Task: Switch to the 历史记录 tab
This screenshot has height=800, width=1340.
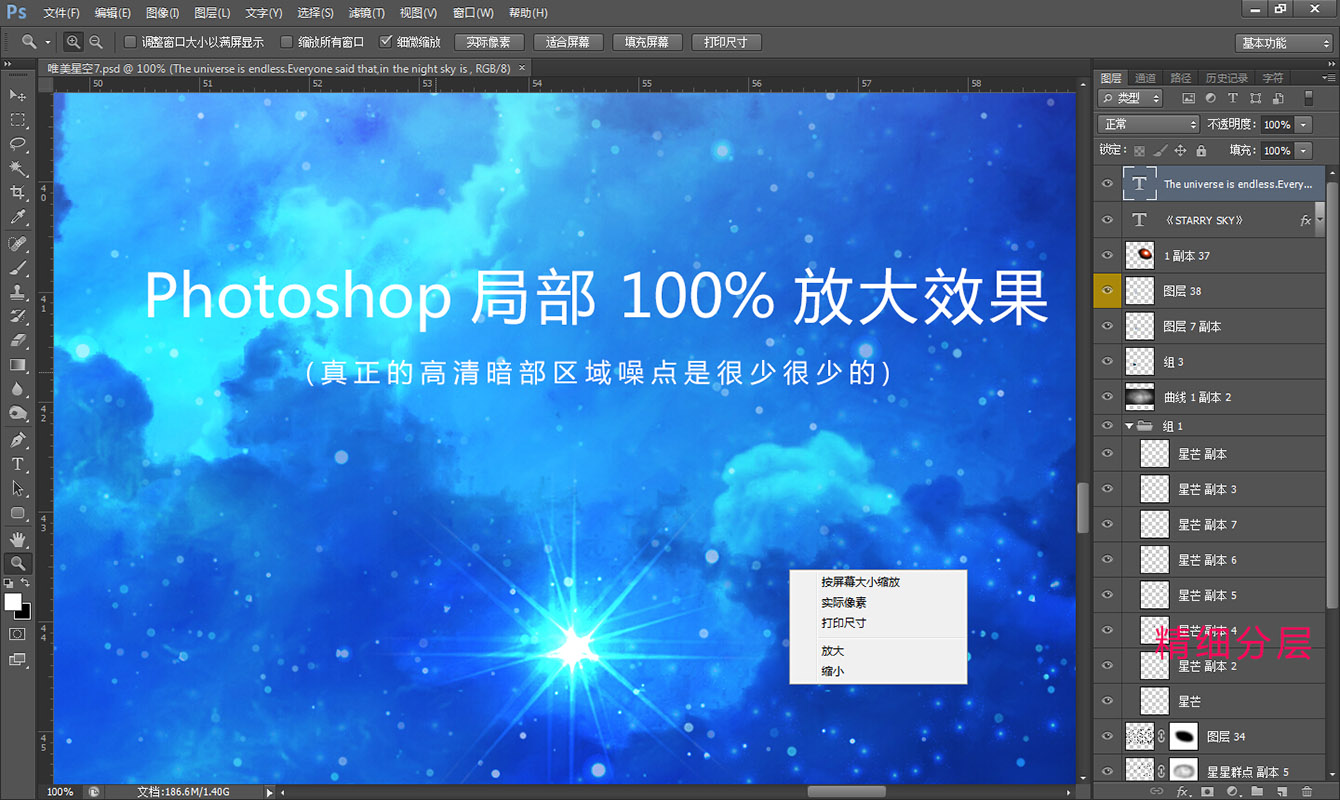Action: [1226, 77]
